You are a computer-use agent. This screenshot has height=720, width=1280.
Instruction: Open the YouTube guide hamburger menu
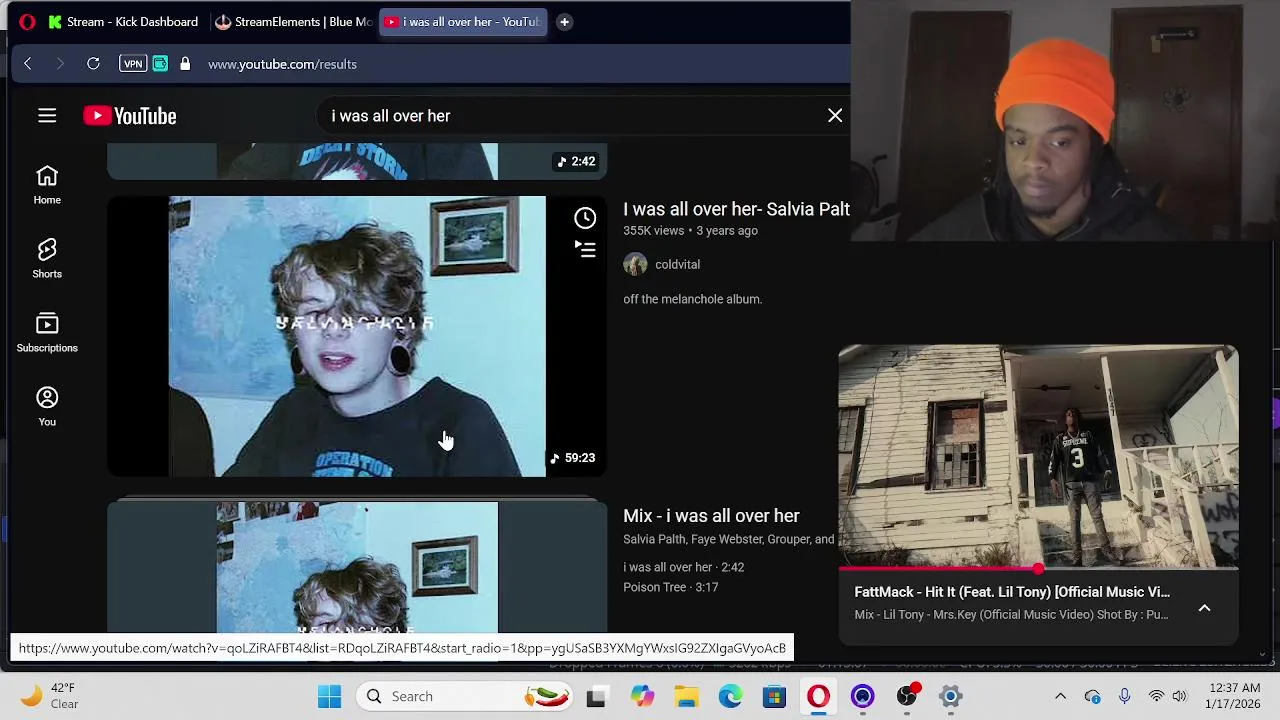[x=47, y=116]
